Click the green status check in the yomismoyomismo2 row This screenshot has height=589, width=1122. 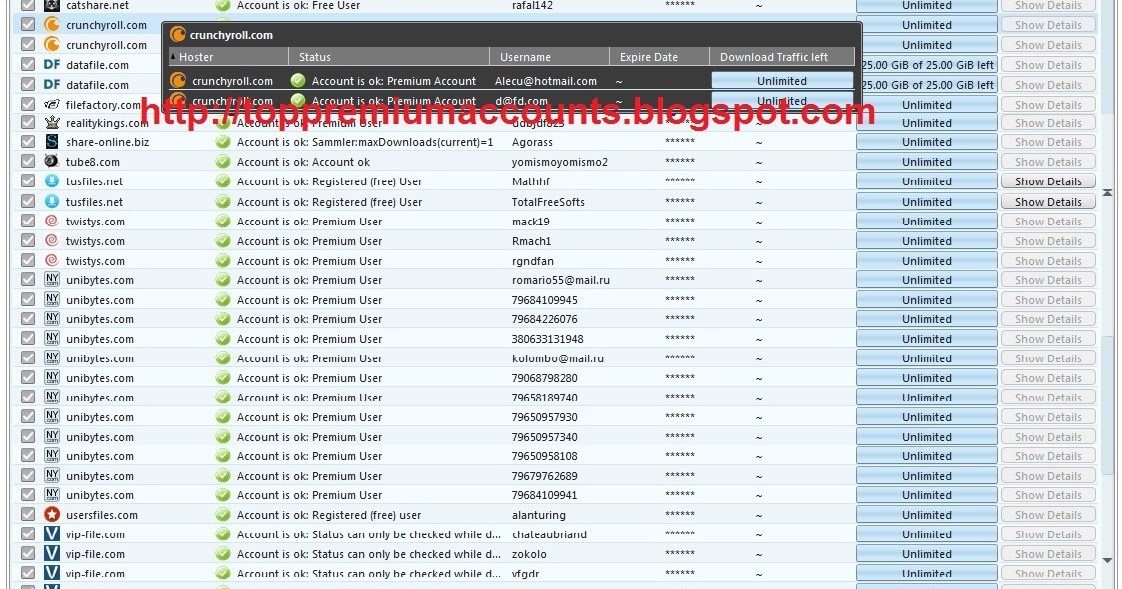pos(223,161)
